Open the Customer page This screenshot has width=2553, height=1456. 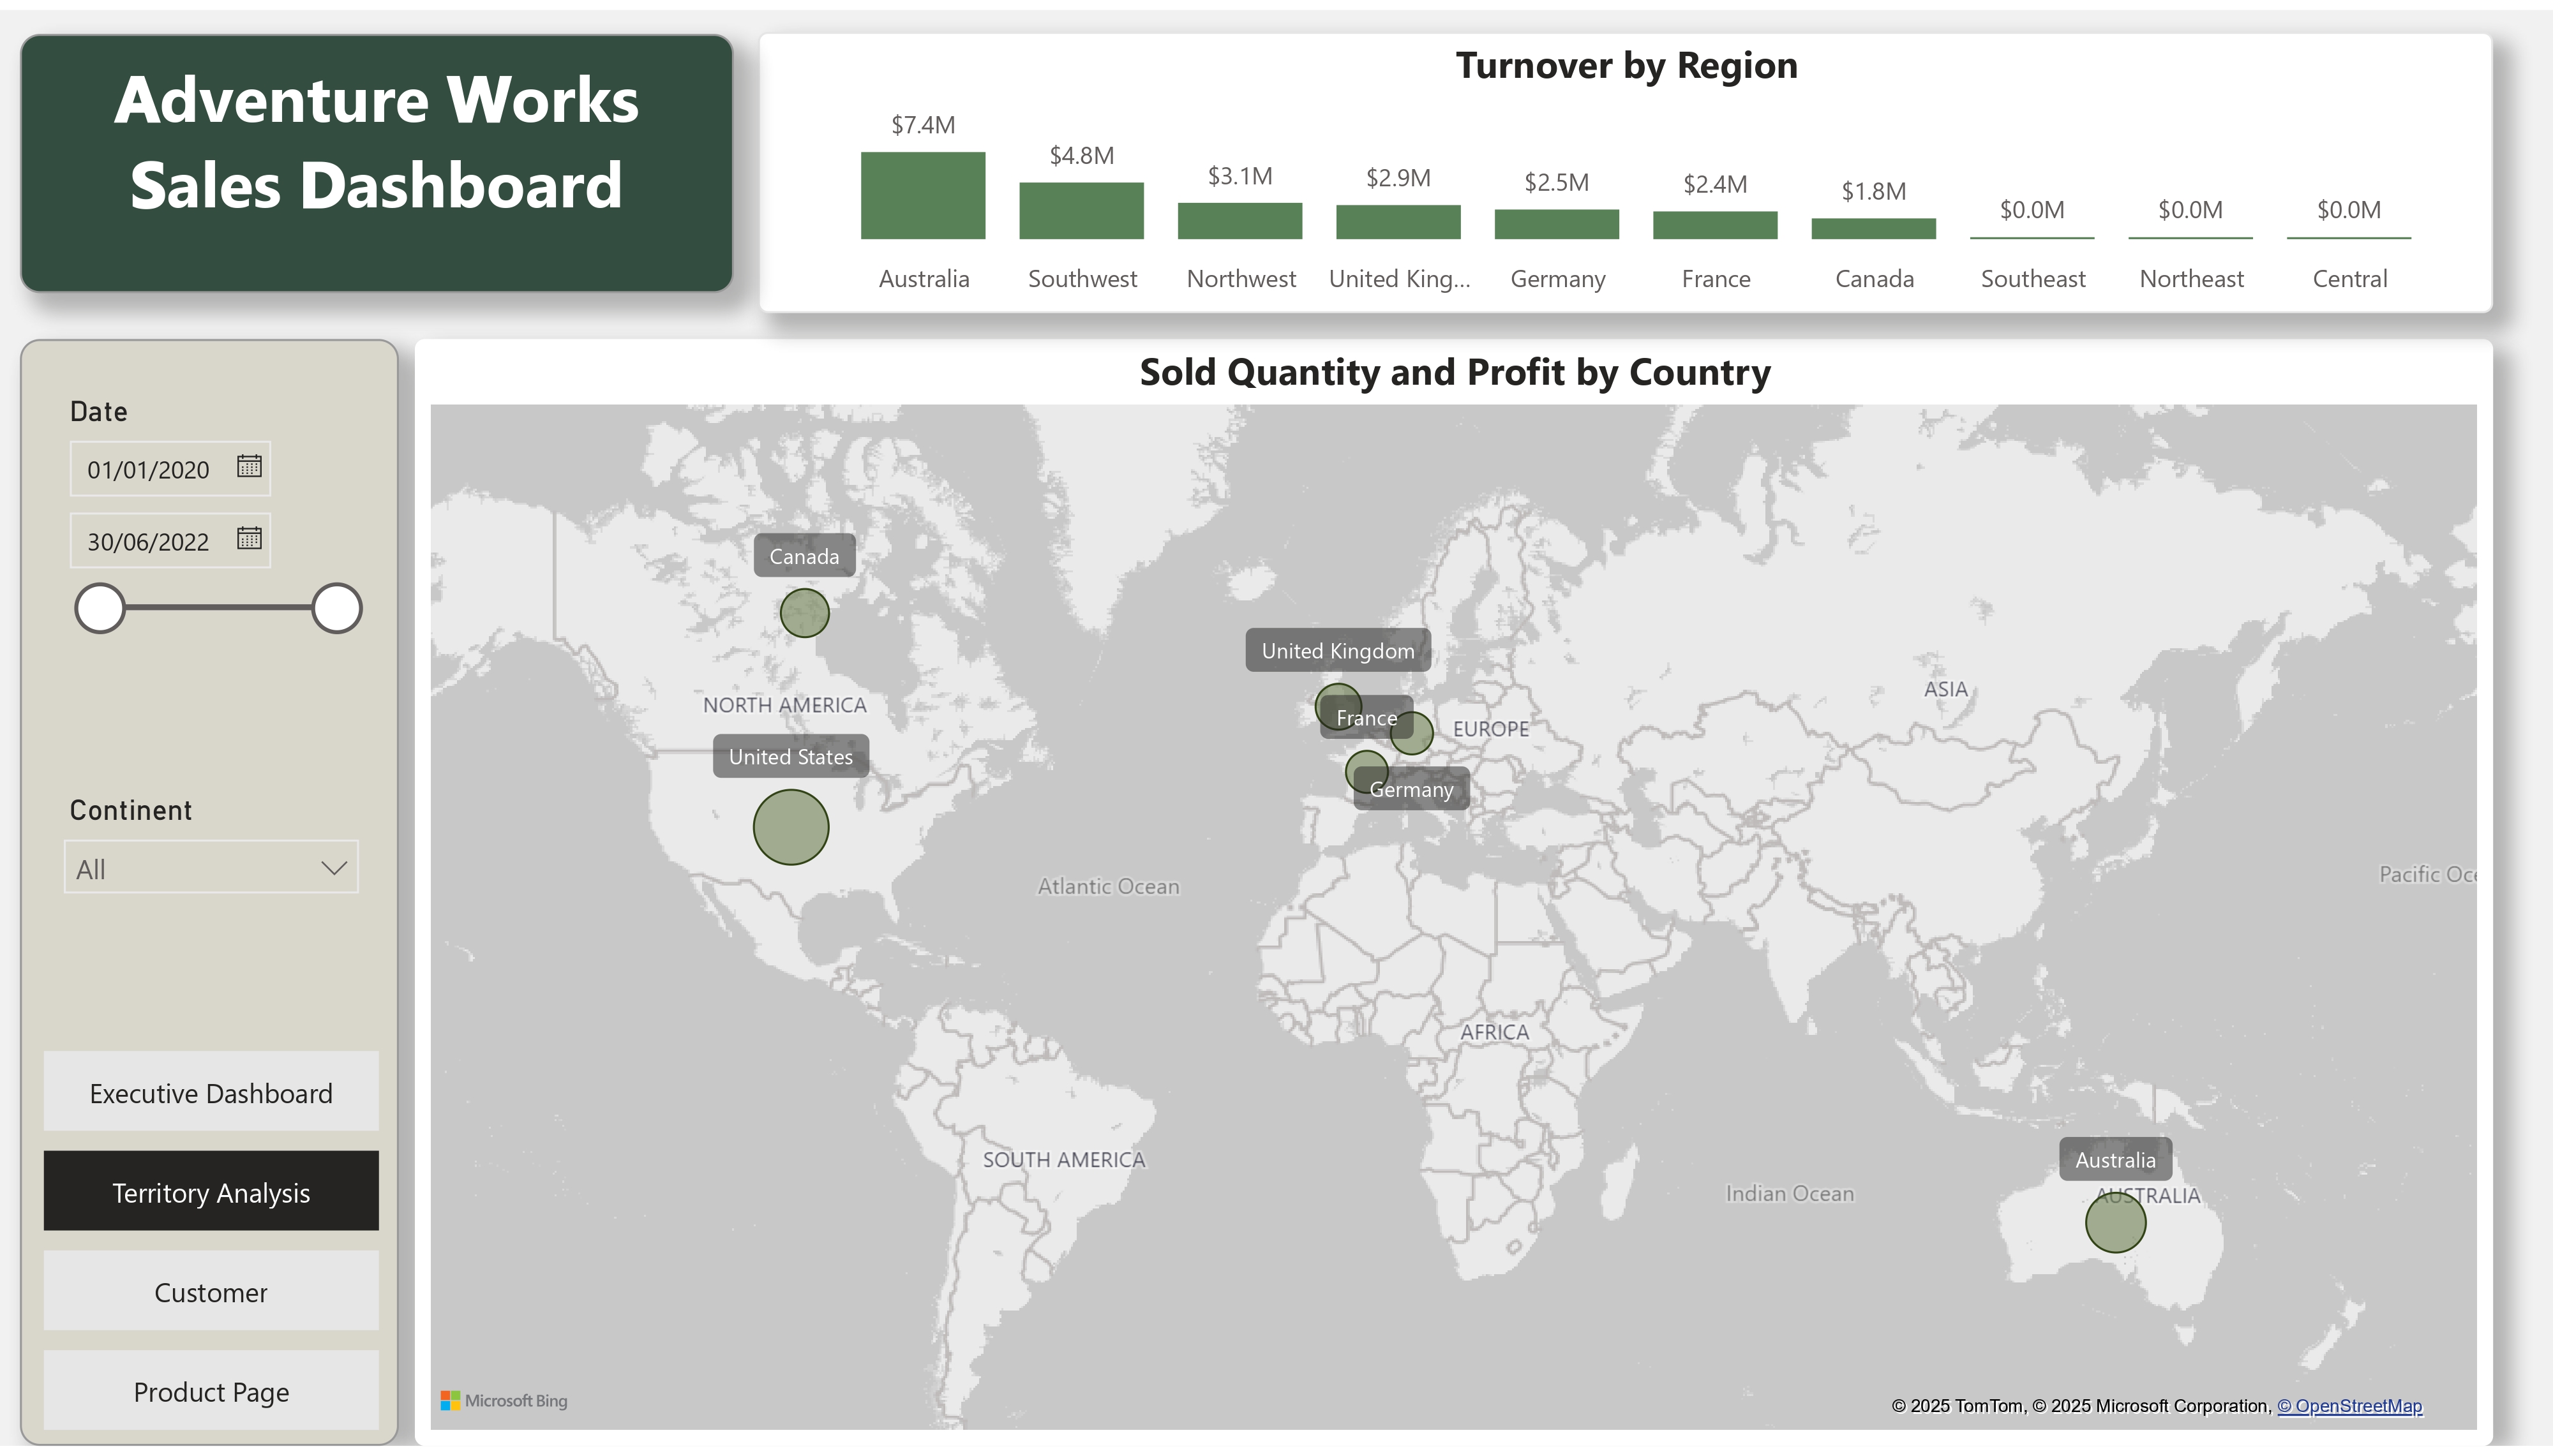click(211, 1291)
